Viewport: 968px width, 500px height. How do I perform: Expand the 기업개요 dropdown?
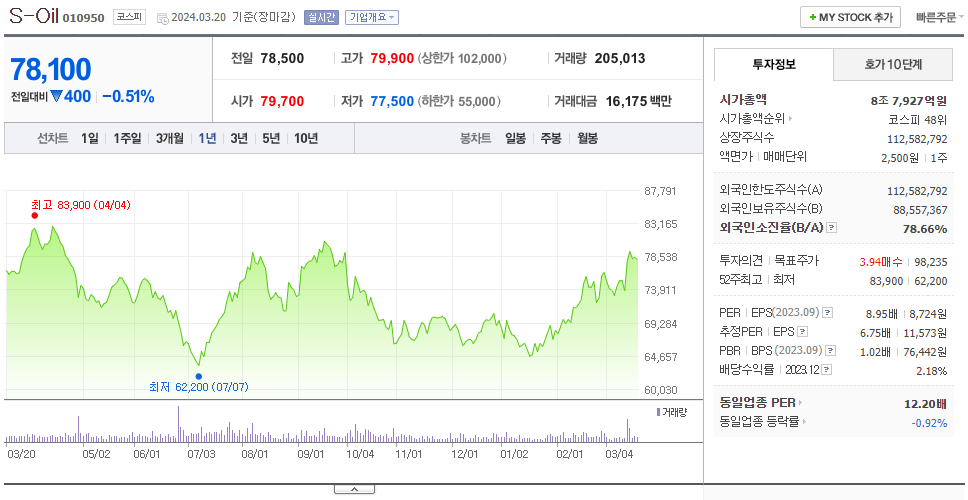(x=372, y=17)
